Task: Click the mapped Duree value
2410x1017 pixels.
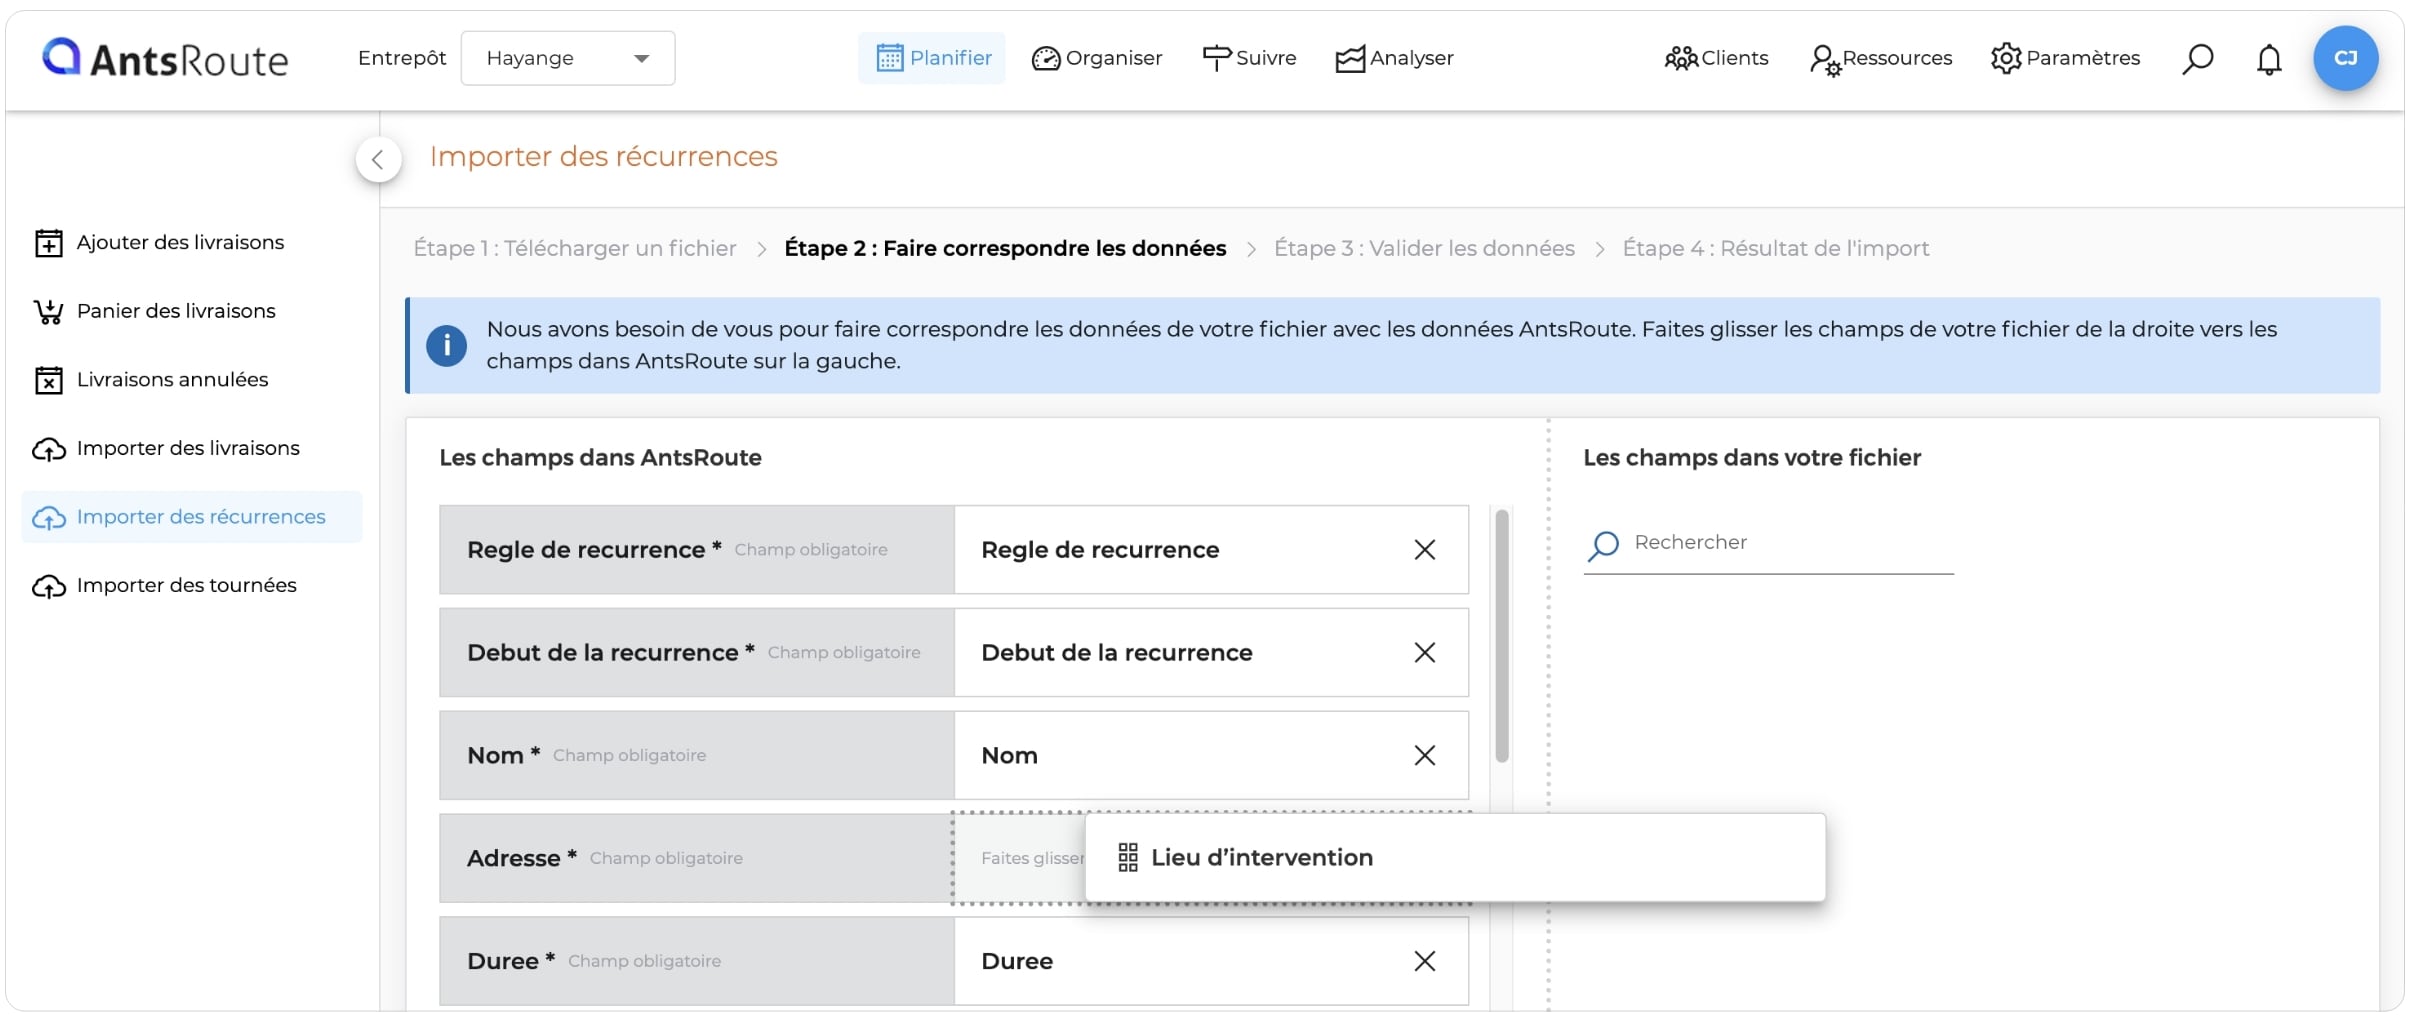Action: pos(1017,961)
